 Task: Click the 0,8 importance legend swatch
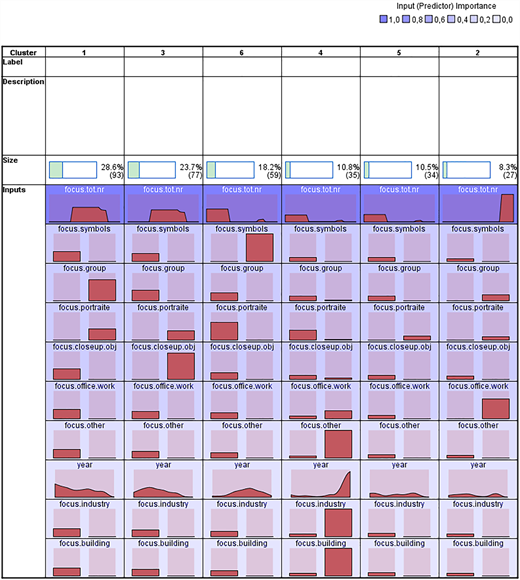point(406,19)
